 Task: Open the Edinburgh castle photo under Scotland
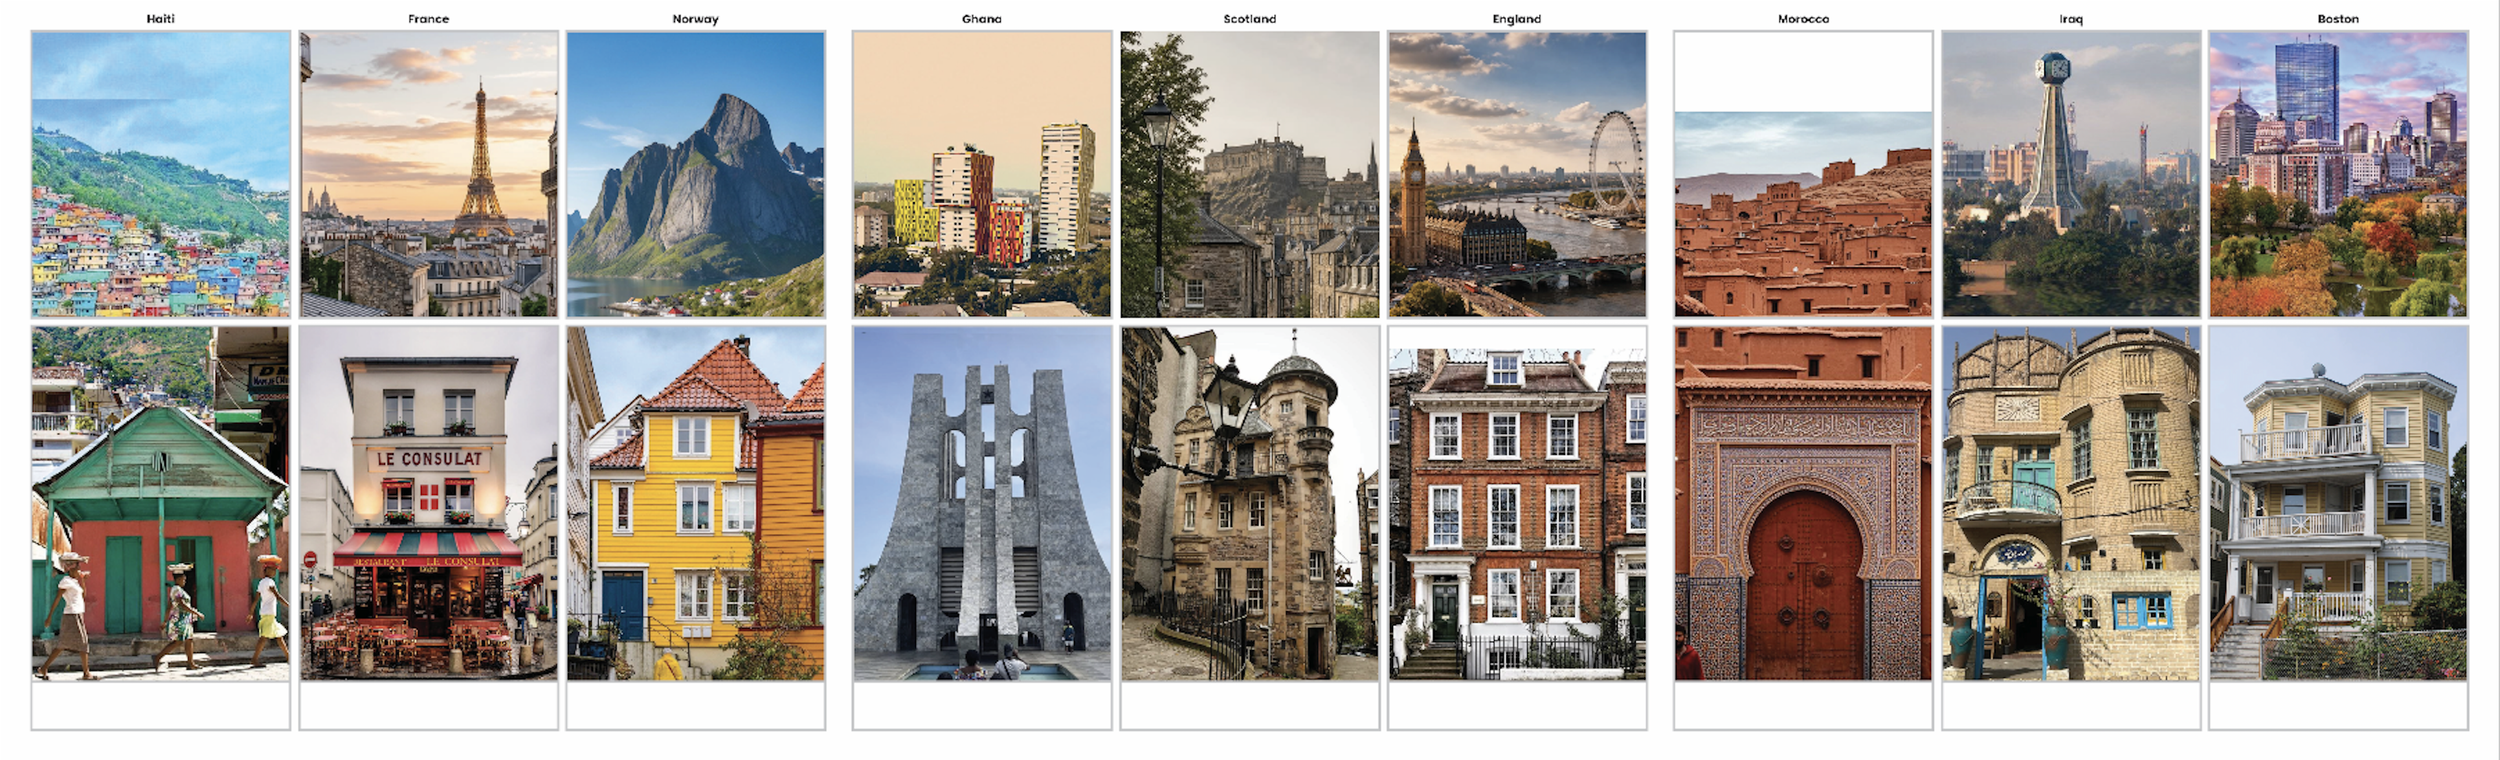point(1250,174)
